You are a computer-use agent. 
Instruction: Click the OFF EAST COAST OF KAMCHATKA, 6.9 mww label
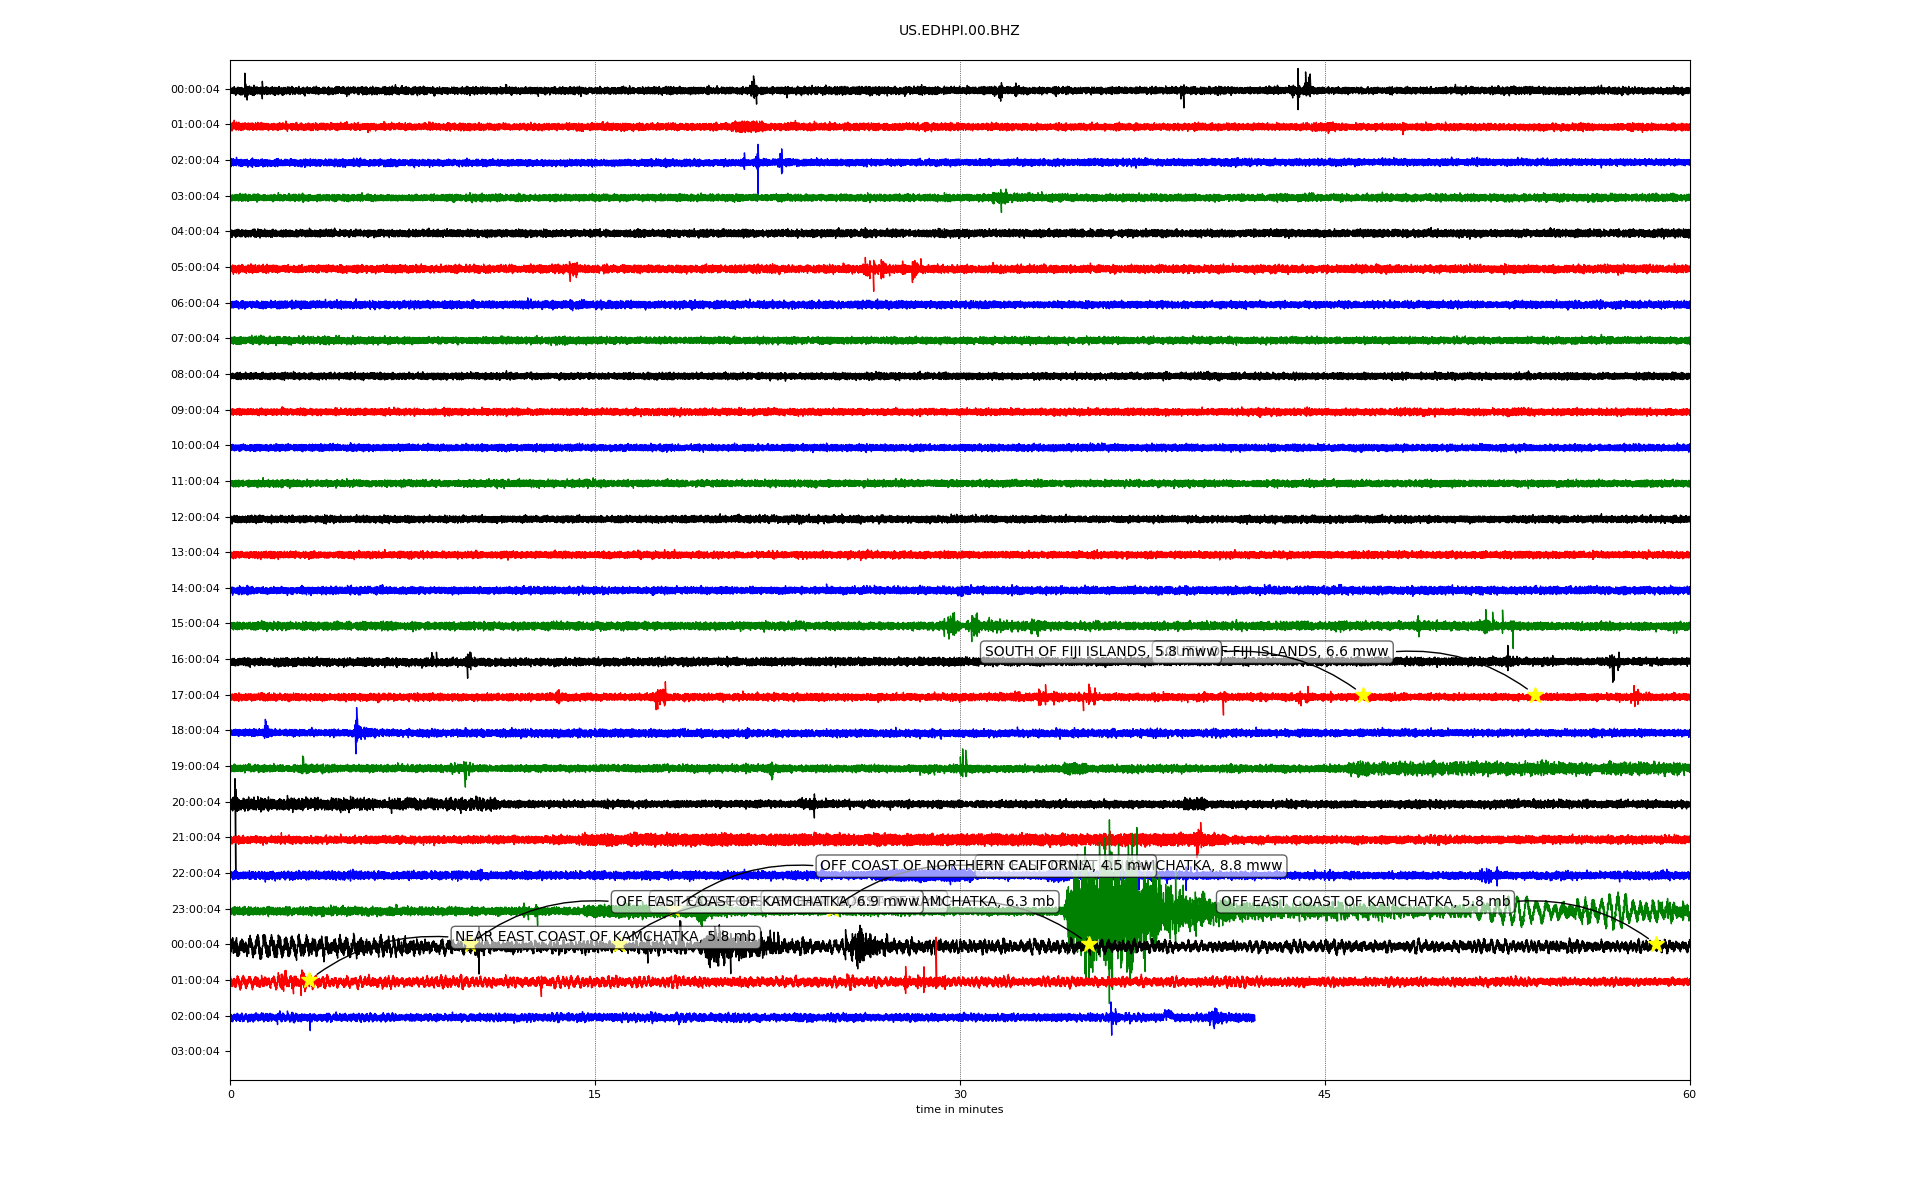click(767, 902)
